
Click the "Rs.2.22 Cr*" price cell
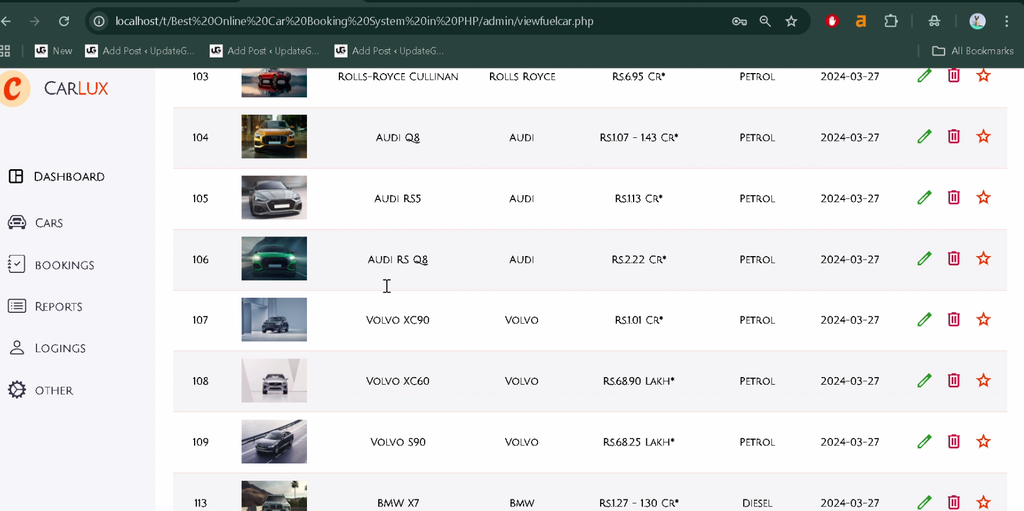point(639,259)
